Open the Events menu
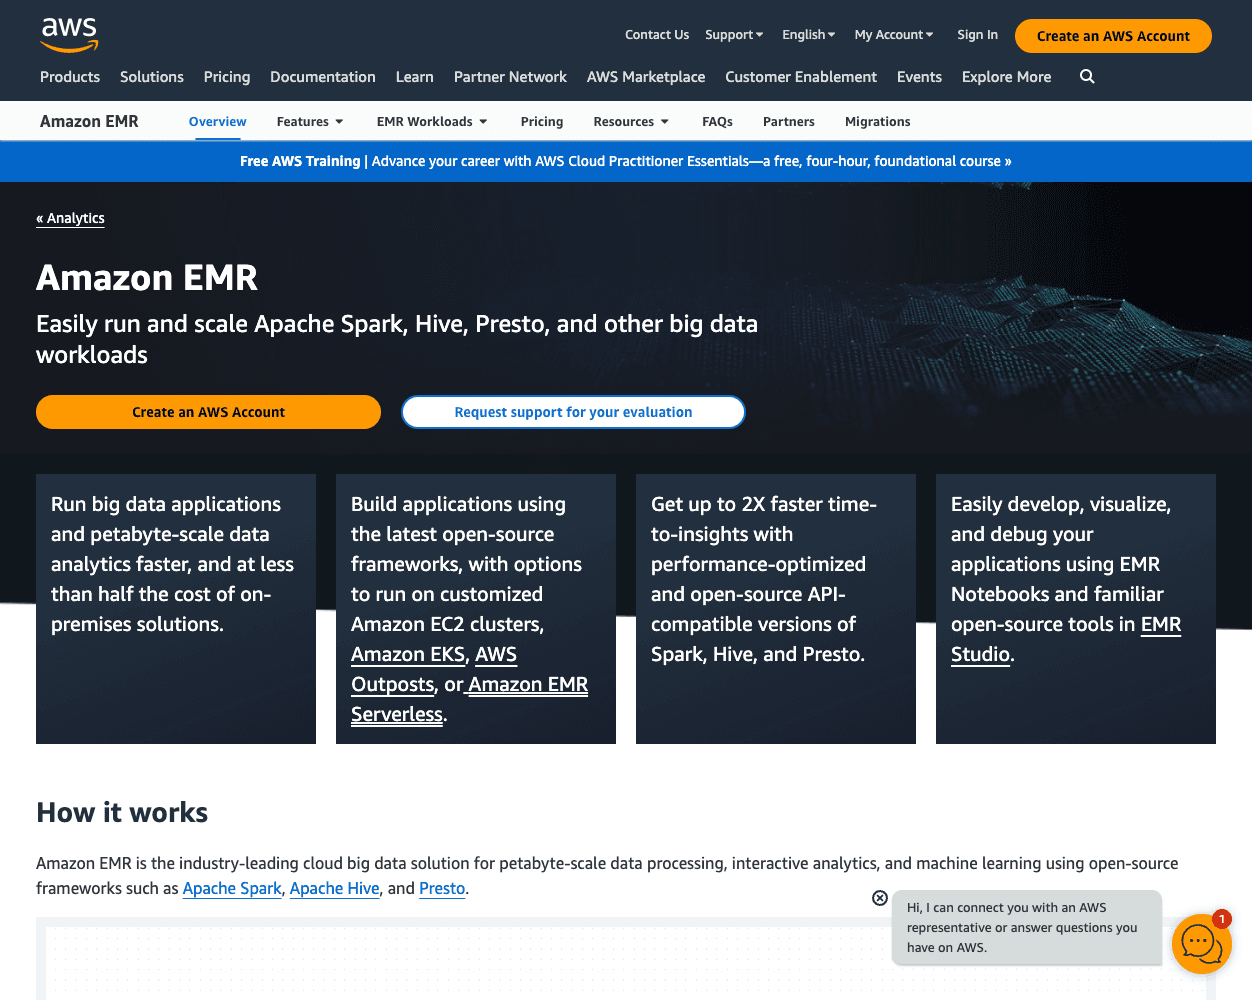The height and width of the screenshot is (1000, 1252). pos(919,77)
